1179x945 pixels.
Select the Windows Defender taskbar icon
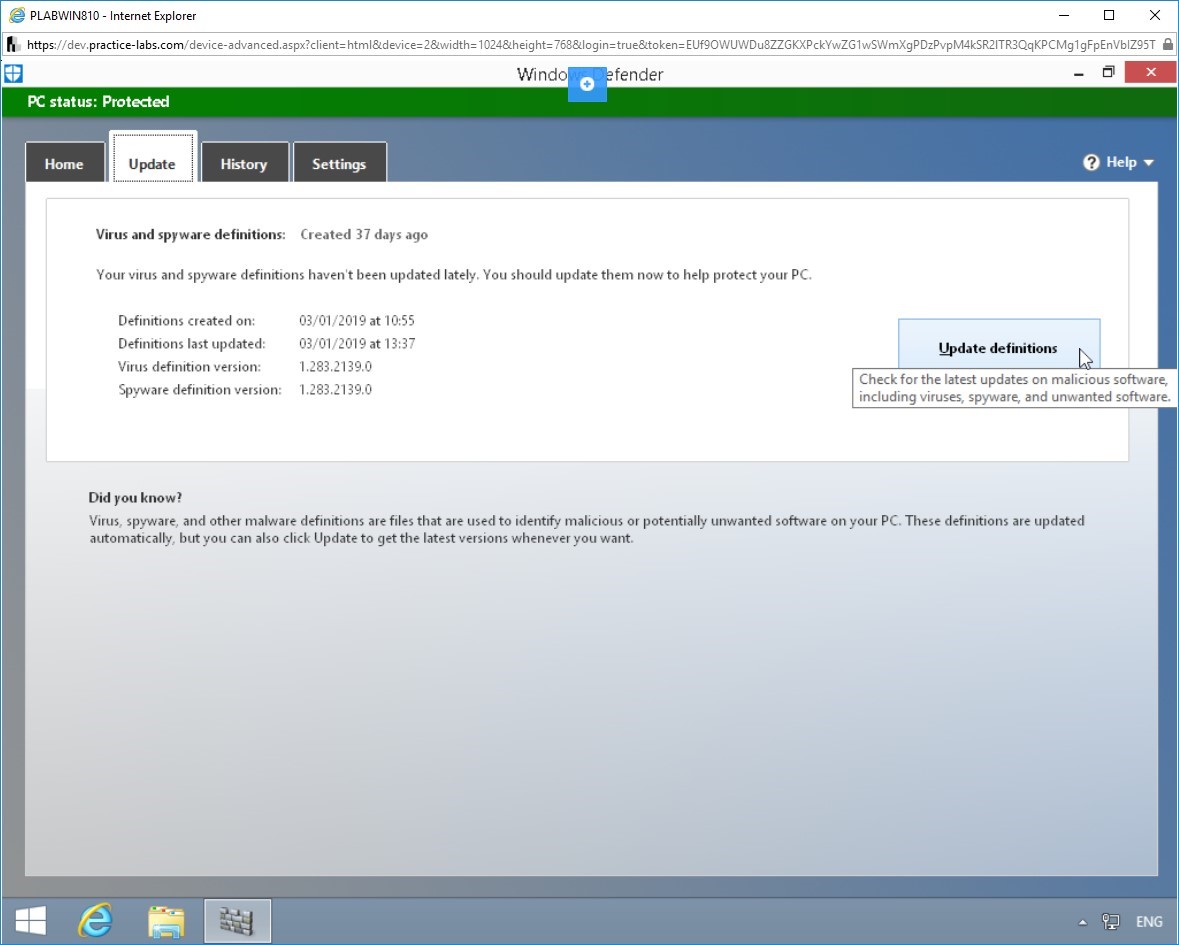pyautogui.click(x=237, y=920)
